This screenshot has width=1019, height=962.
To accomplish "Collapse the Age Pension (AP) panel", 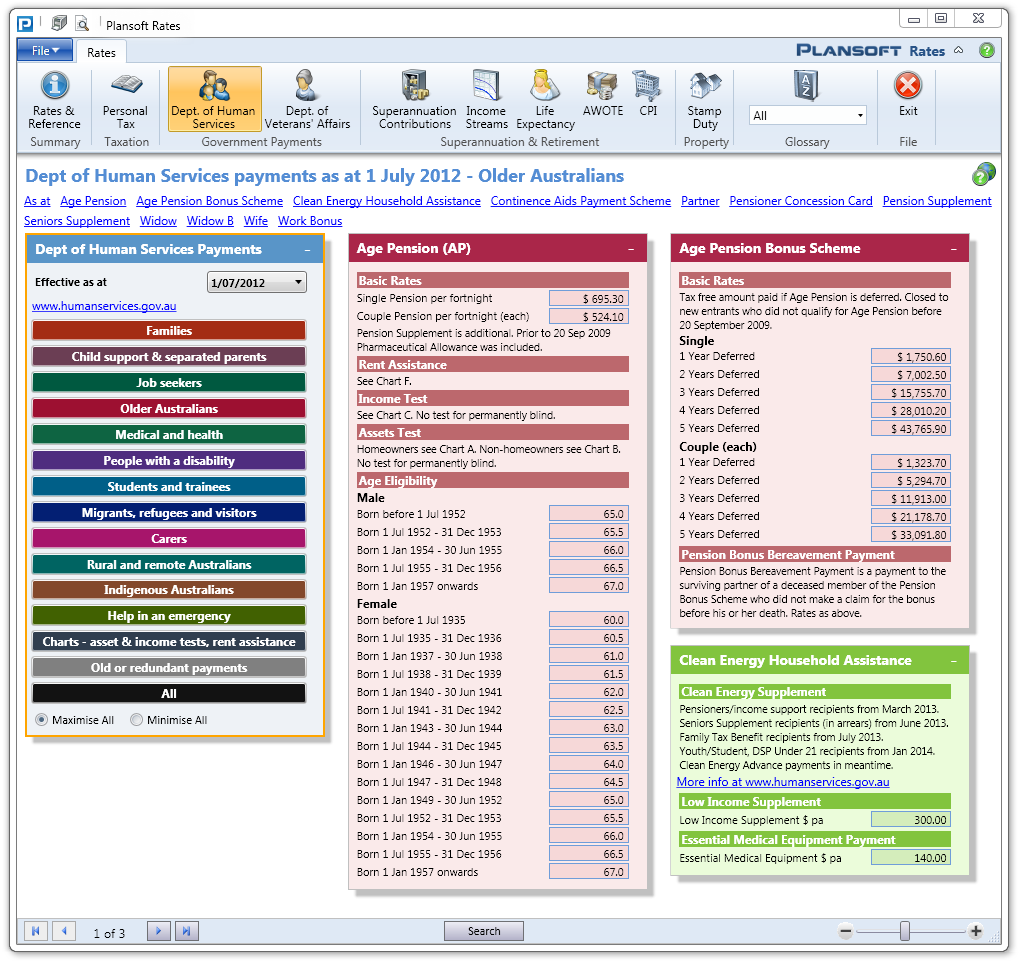I will [631, 249].
